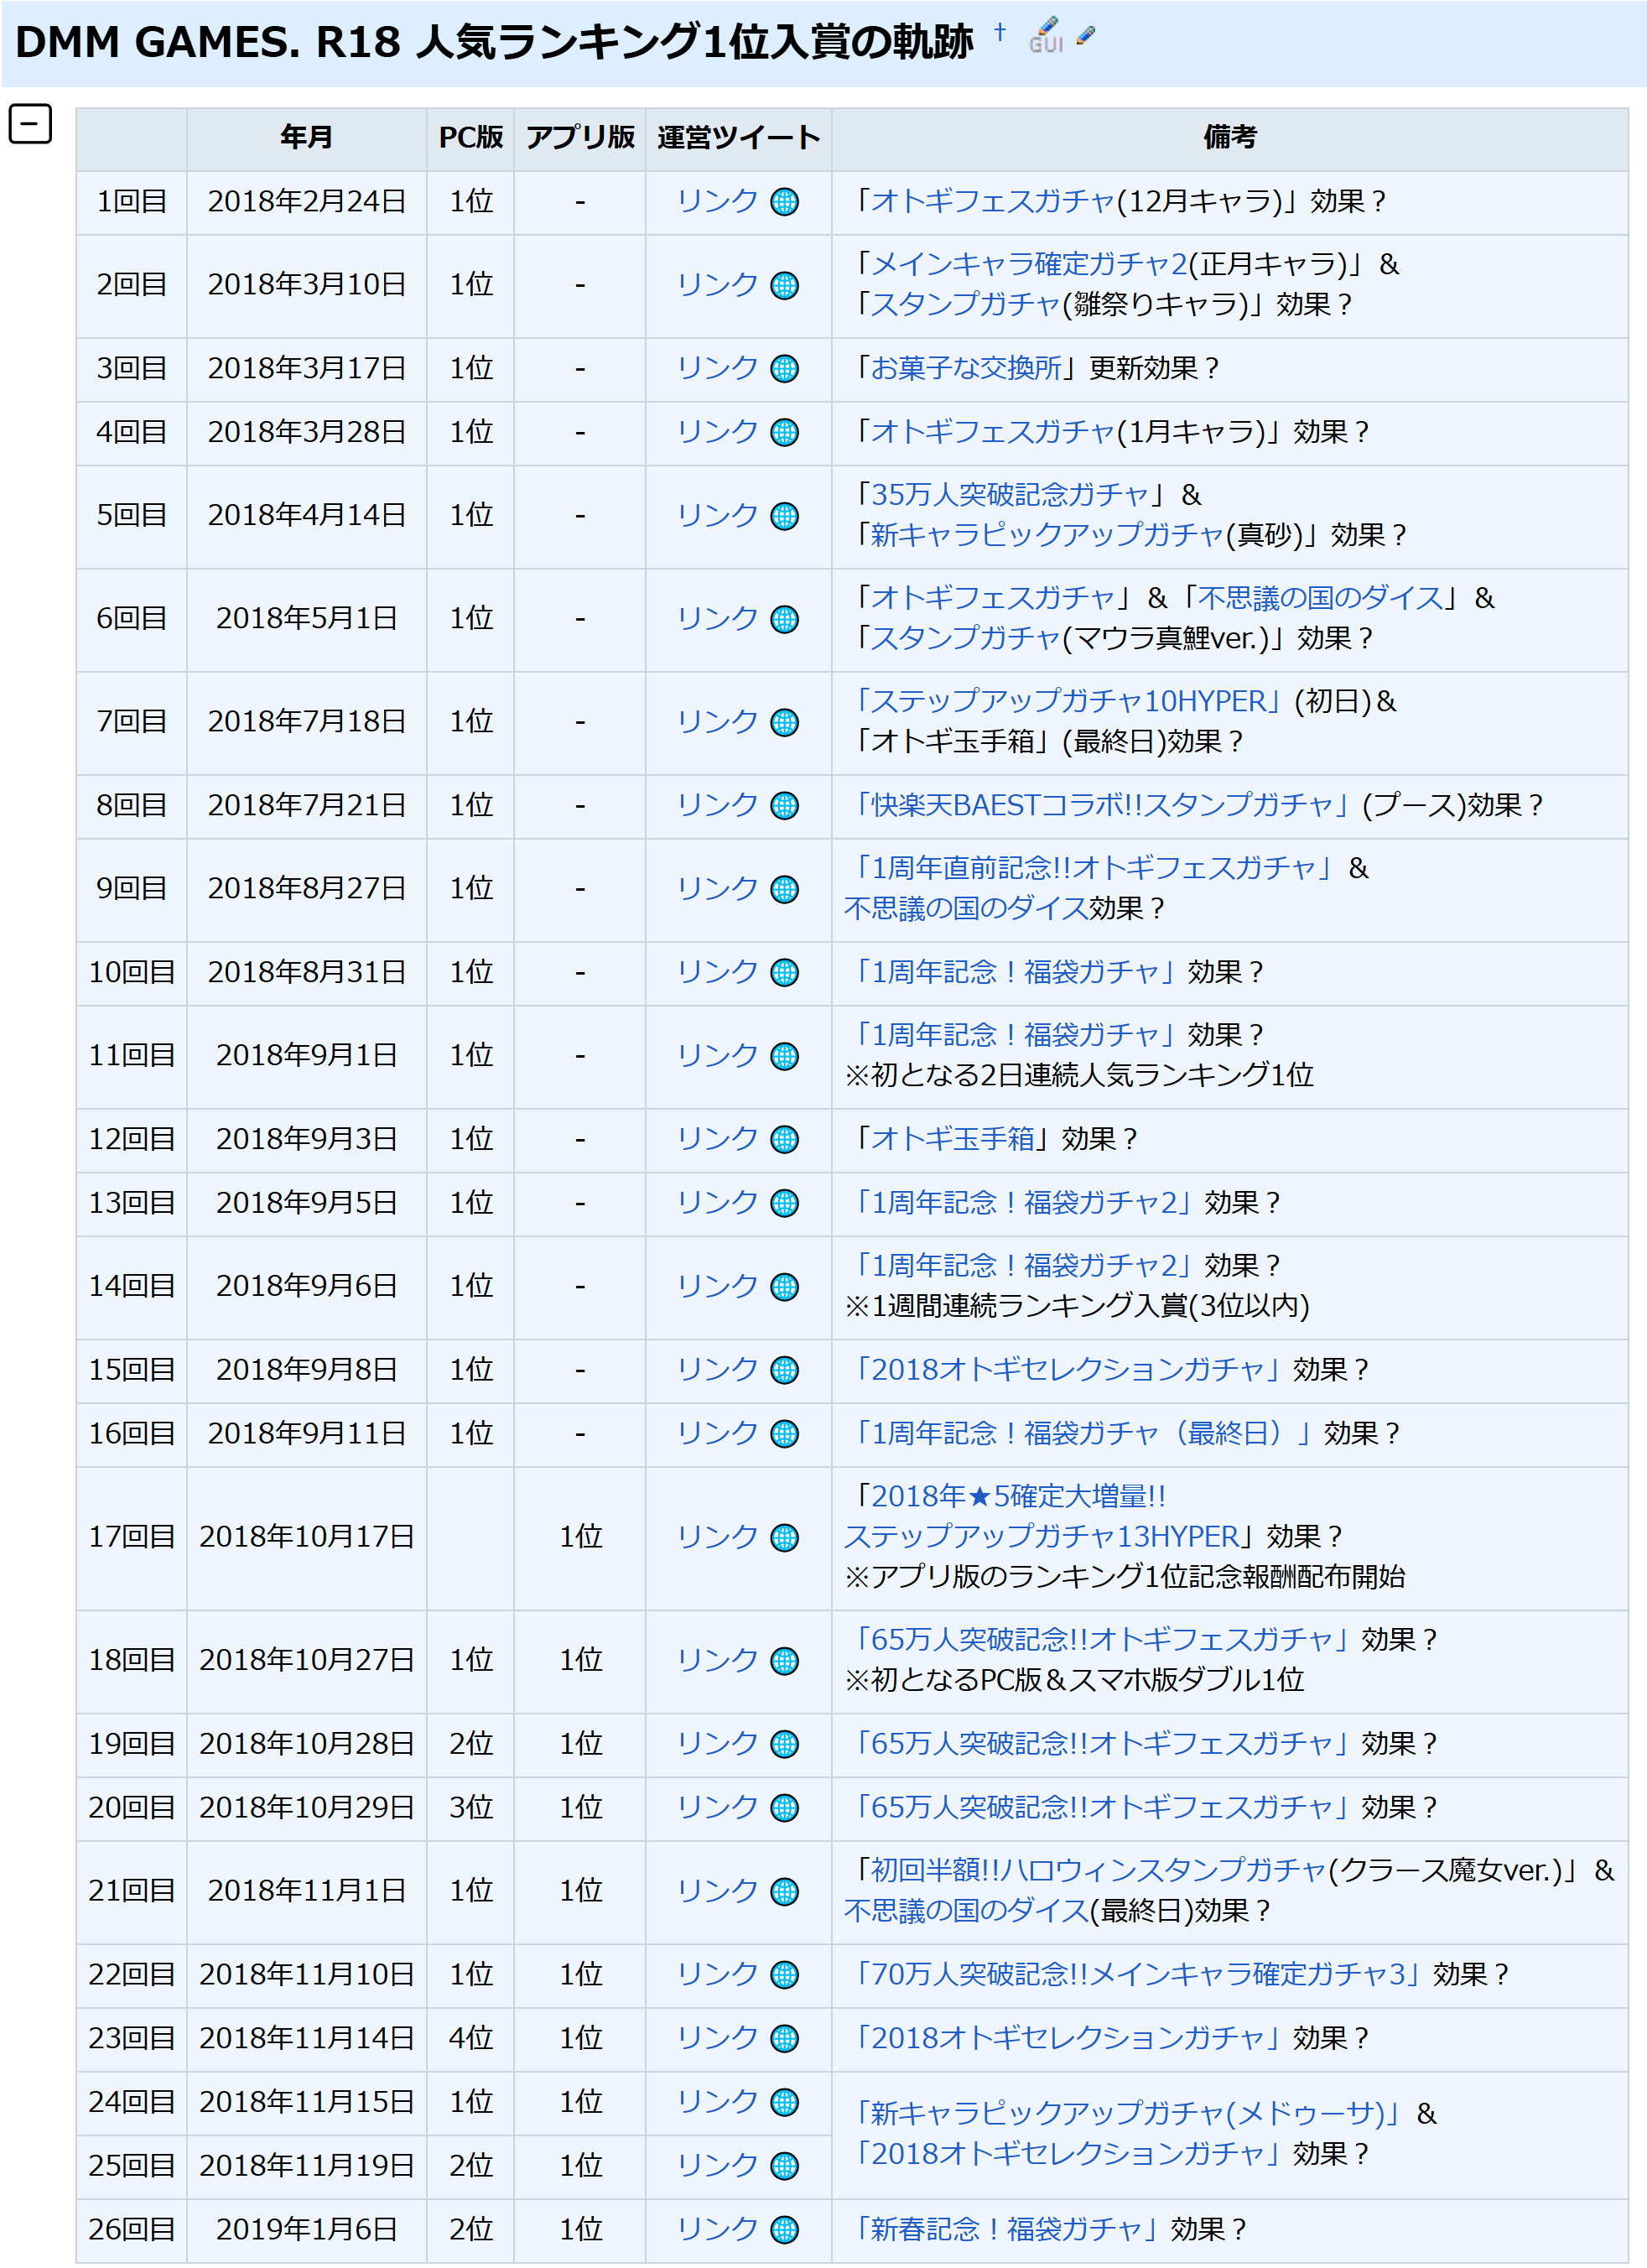This screenshot has height=2268, width=1647.
Task: Select the 2018年2月24日 date cell
Action: [306, 202]
